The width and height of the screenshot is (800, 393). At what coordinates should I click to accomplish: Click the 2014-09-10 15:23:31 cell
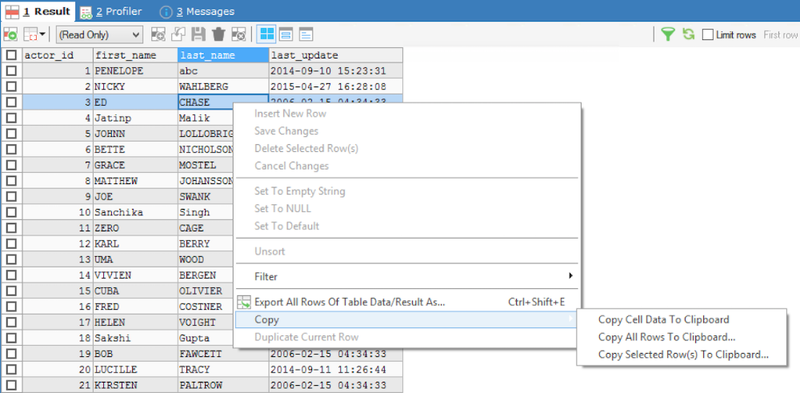coord(336,71)
